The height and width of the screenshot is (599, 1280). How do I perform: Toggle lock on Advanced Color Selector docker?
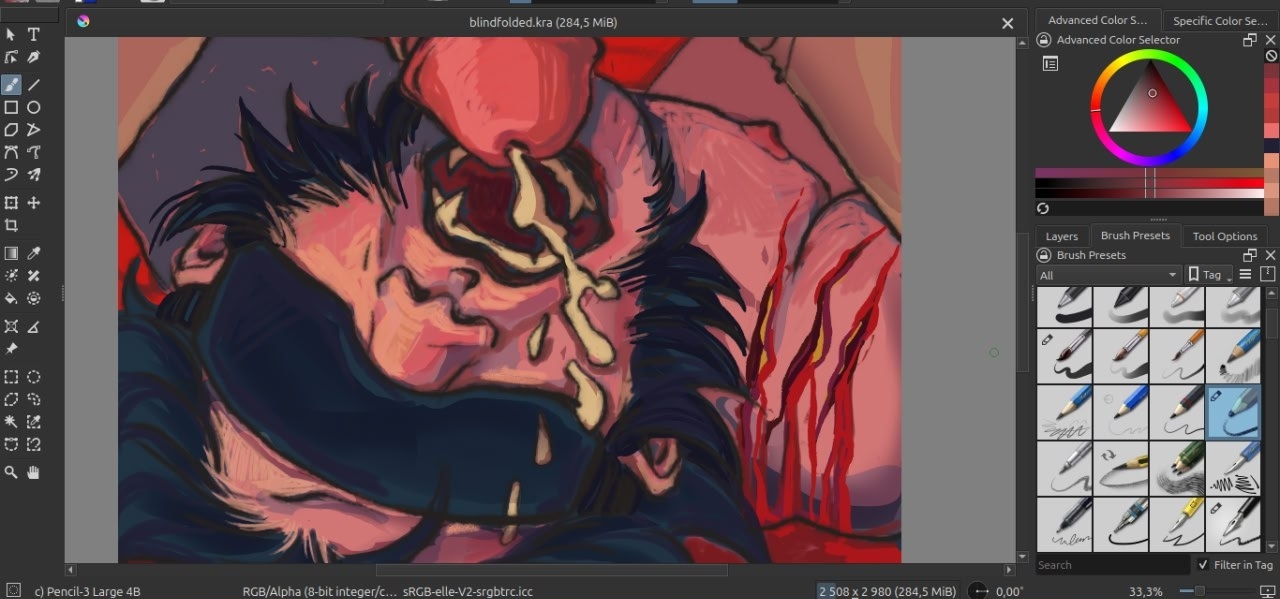[x=1044, y=40]
